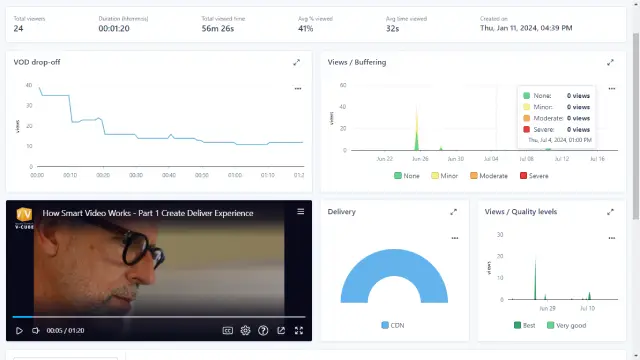The height and width of the screenshot is (360, 640).
Task: Expand the VOD drop-off chart
Action: [297, 62]
